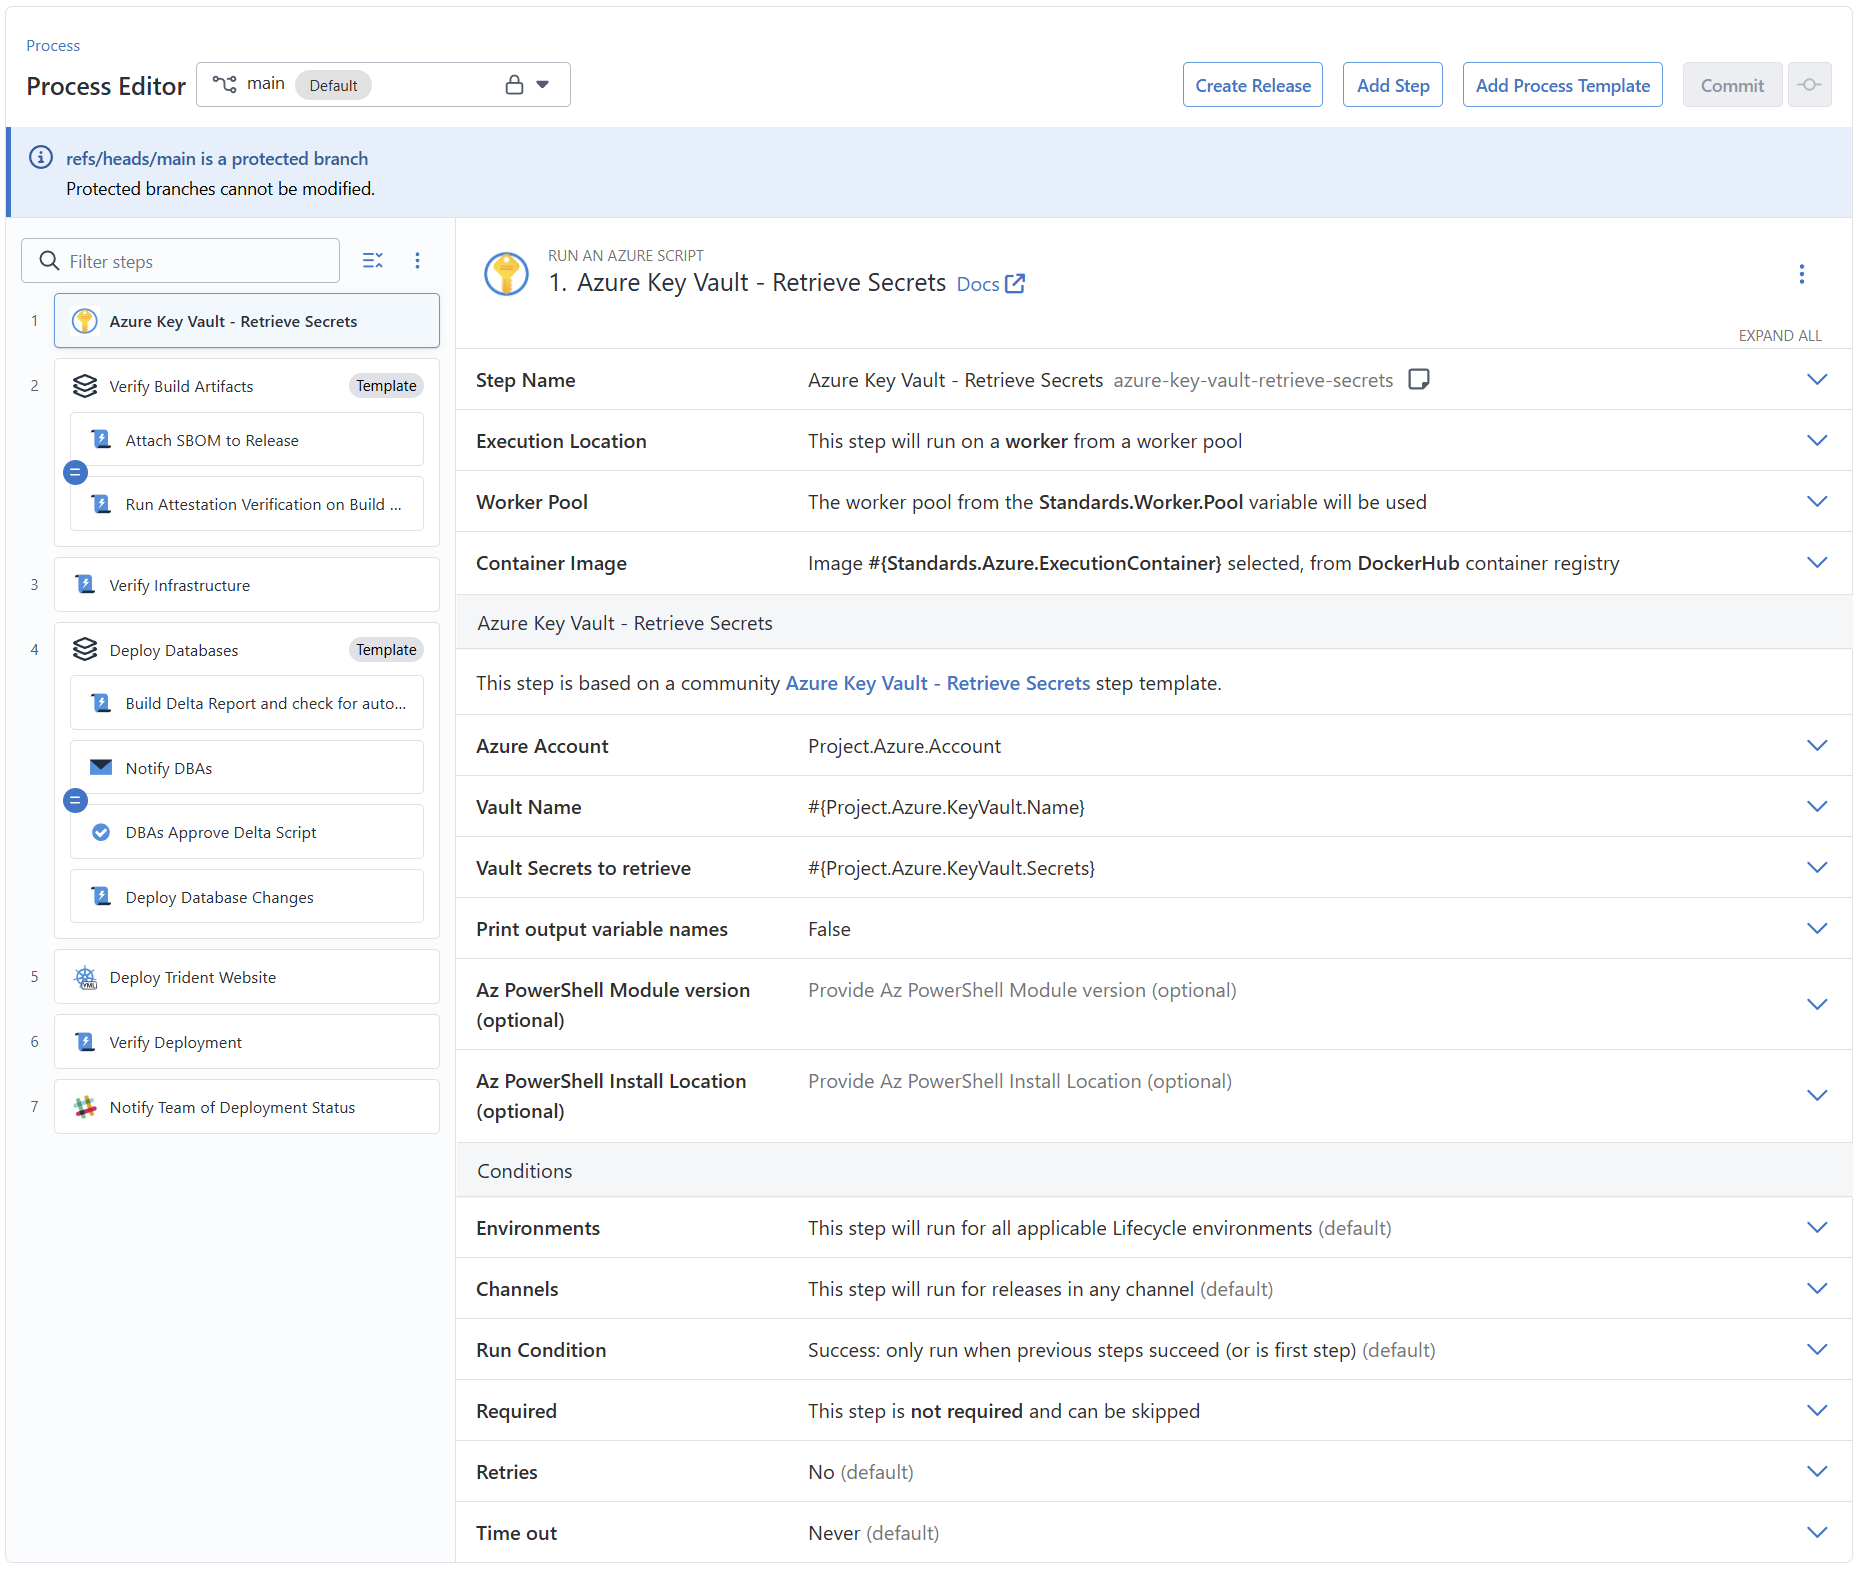The width and height of the screenshot is (1874, 1571).
Task: Select the Slack icon on Notify Team step
Action: (x=84, y=1107)
